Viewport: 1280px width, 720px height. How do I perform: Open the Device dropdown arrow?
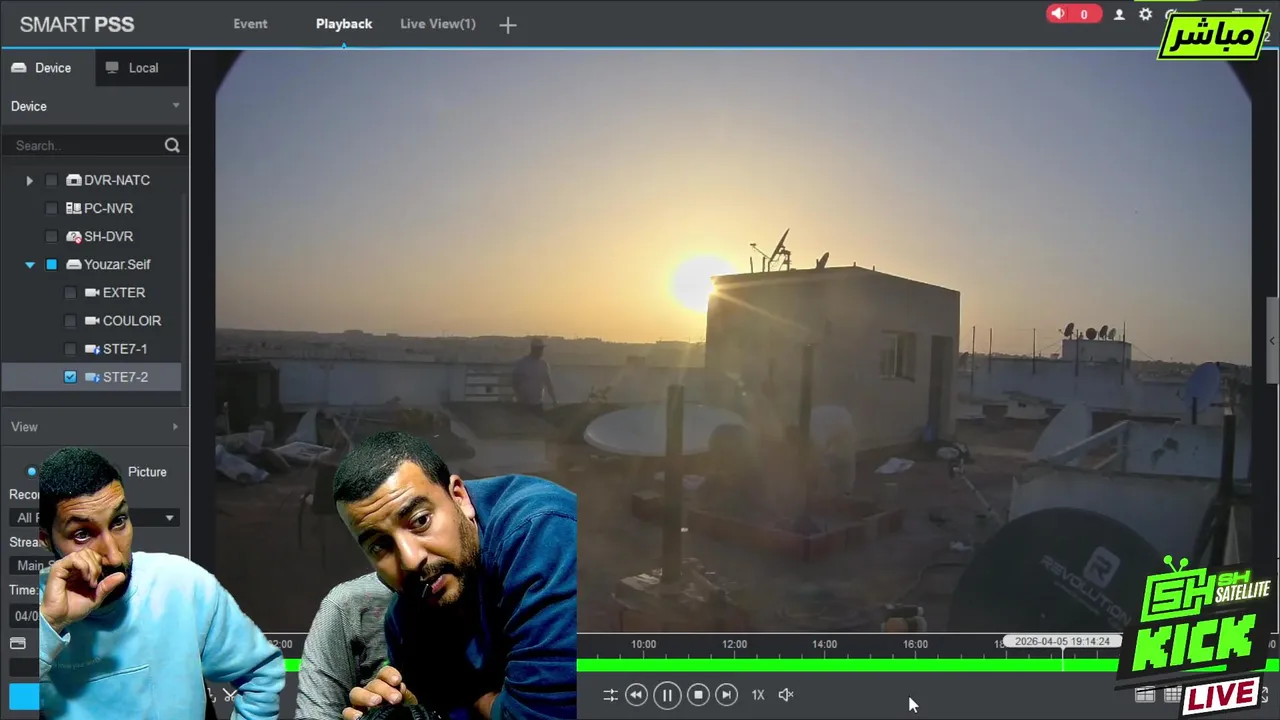tap(176, 106)
